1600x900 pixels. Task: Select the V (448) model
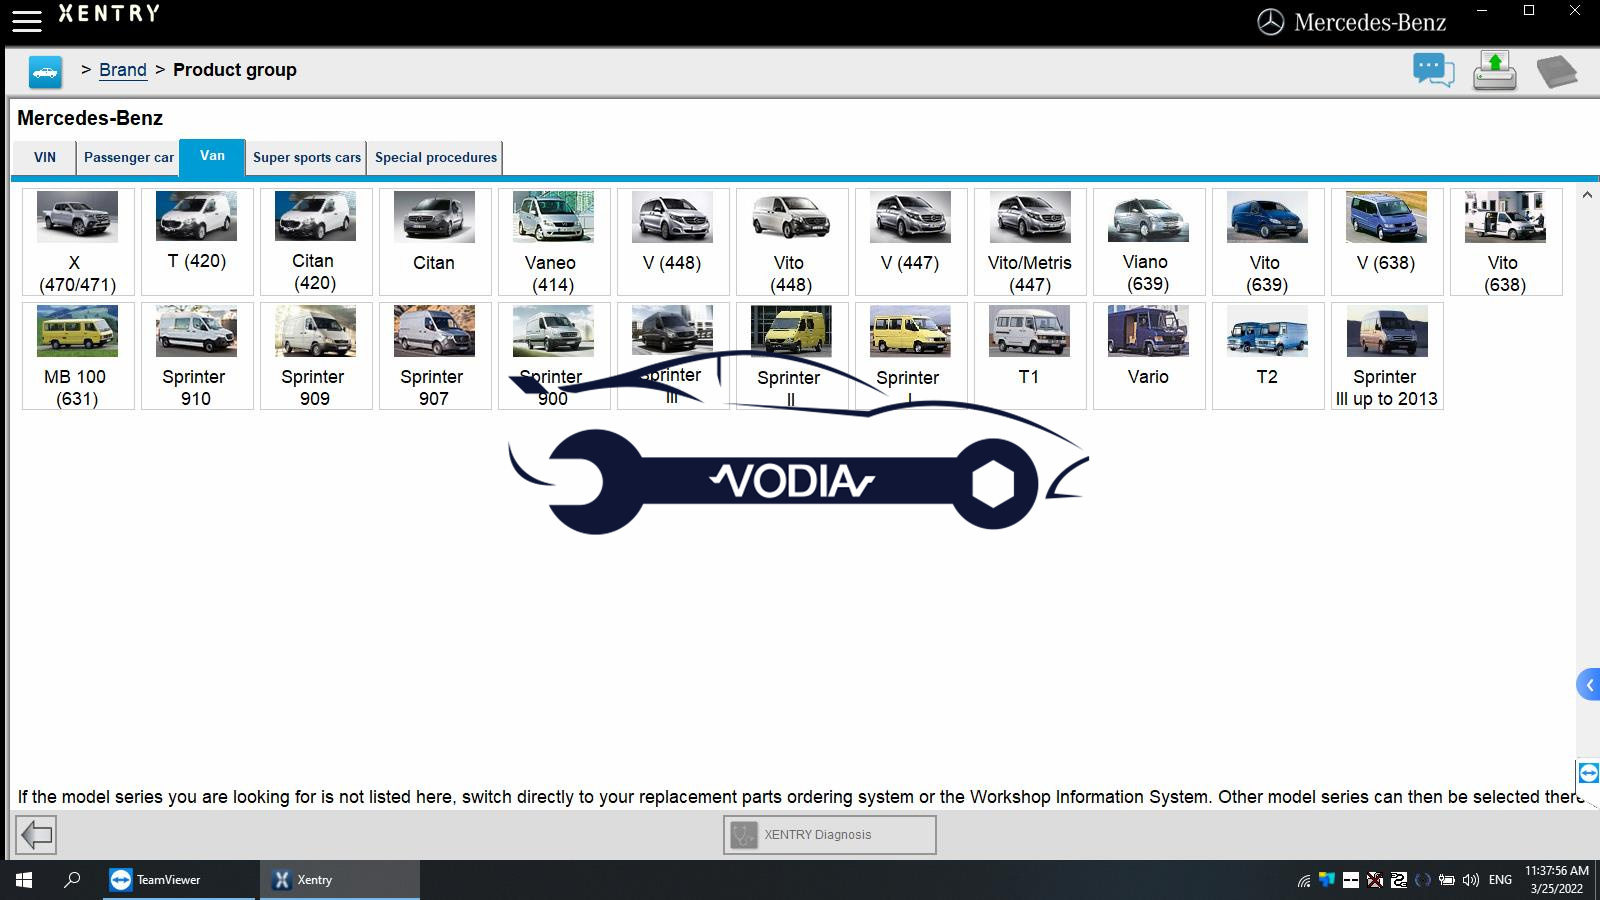point(673,242)
